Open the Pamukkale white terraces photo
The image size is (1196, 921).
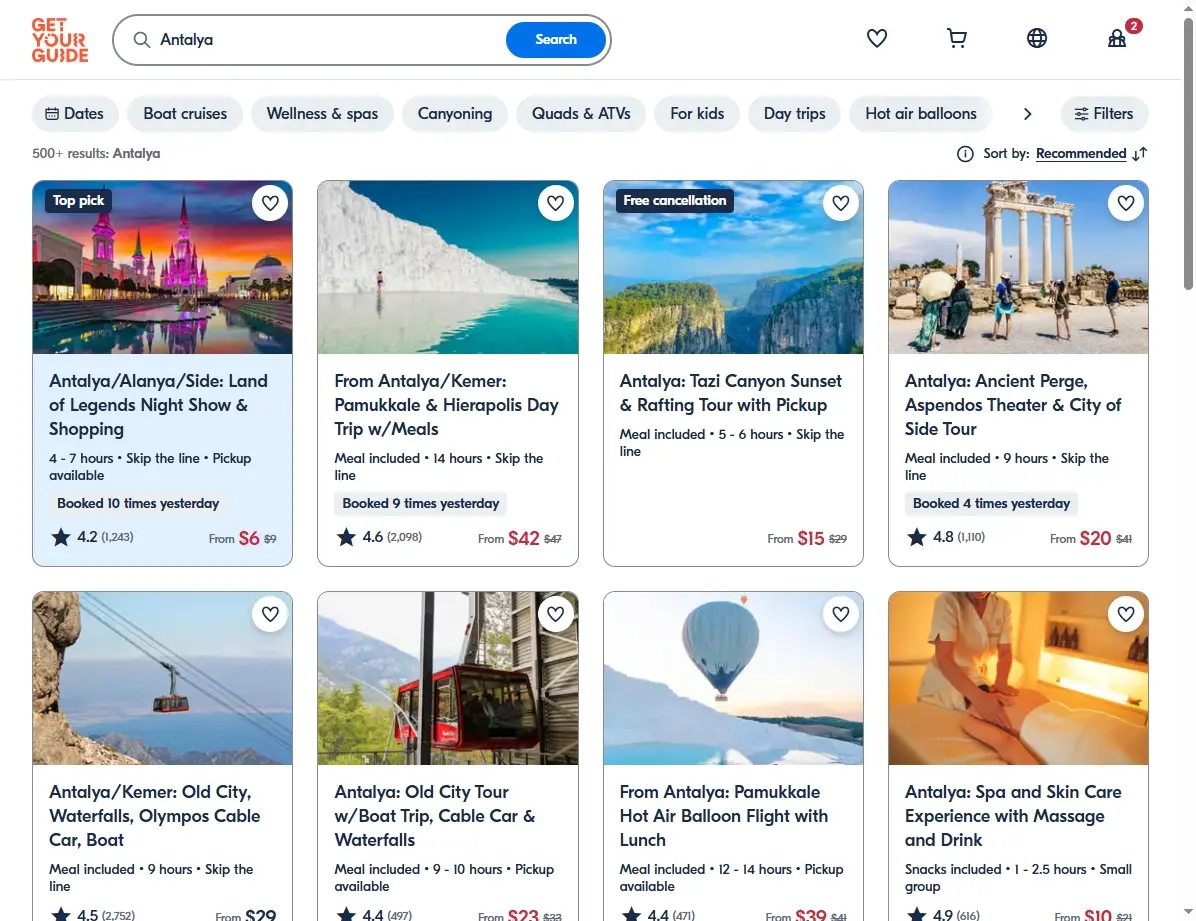coord(448,267)
